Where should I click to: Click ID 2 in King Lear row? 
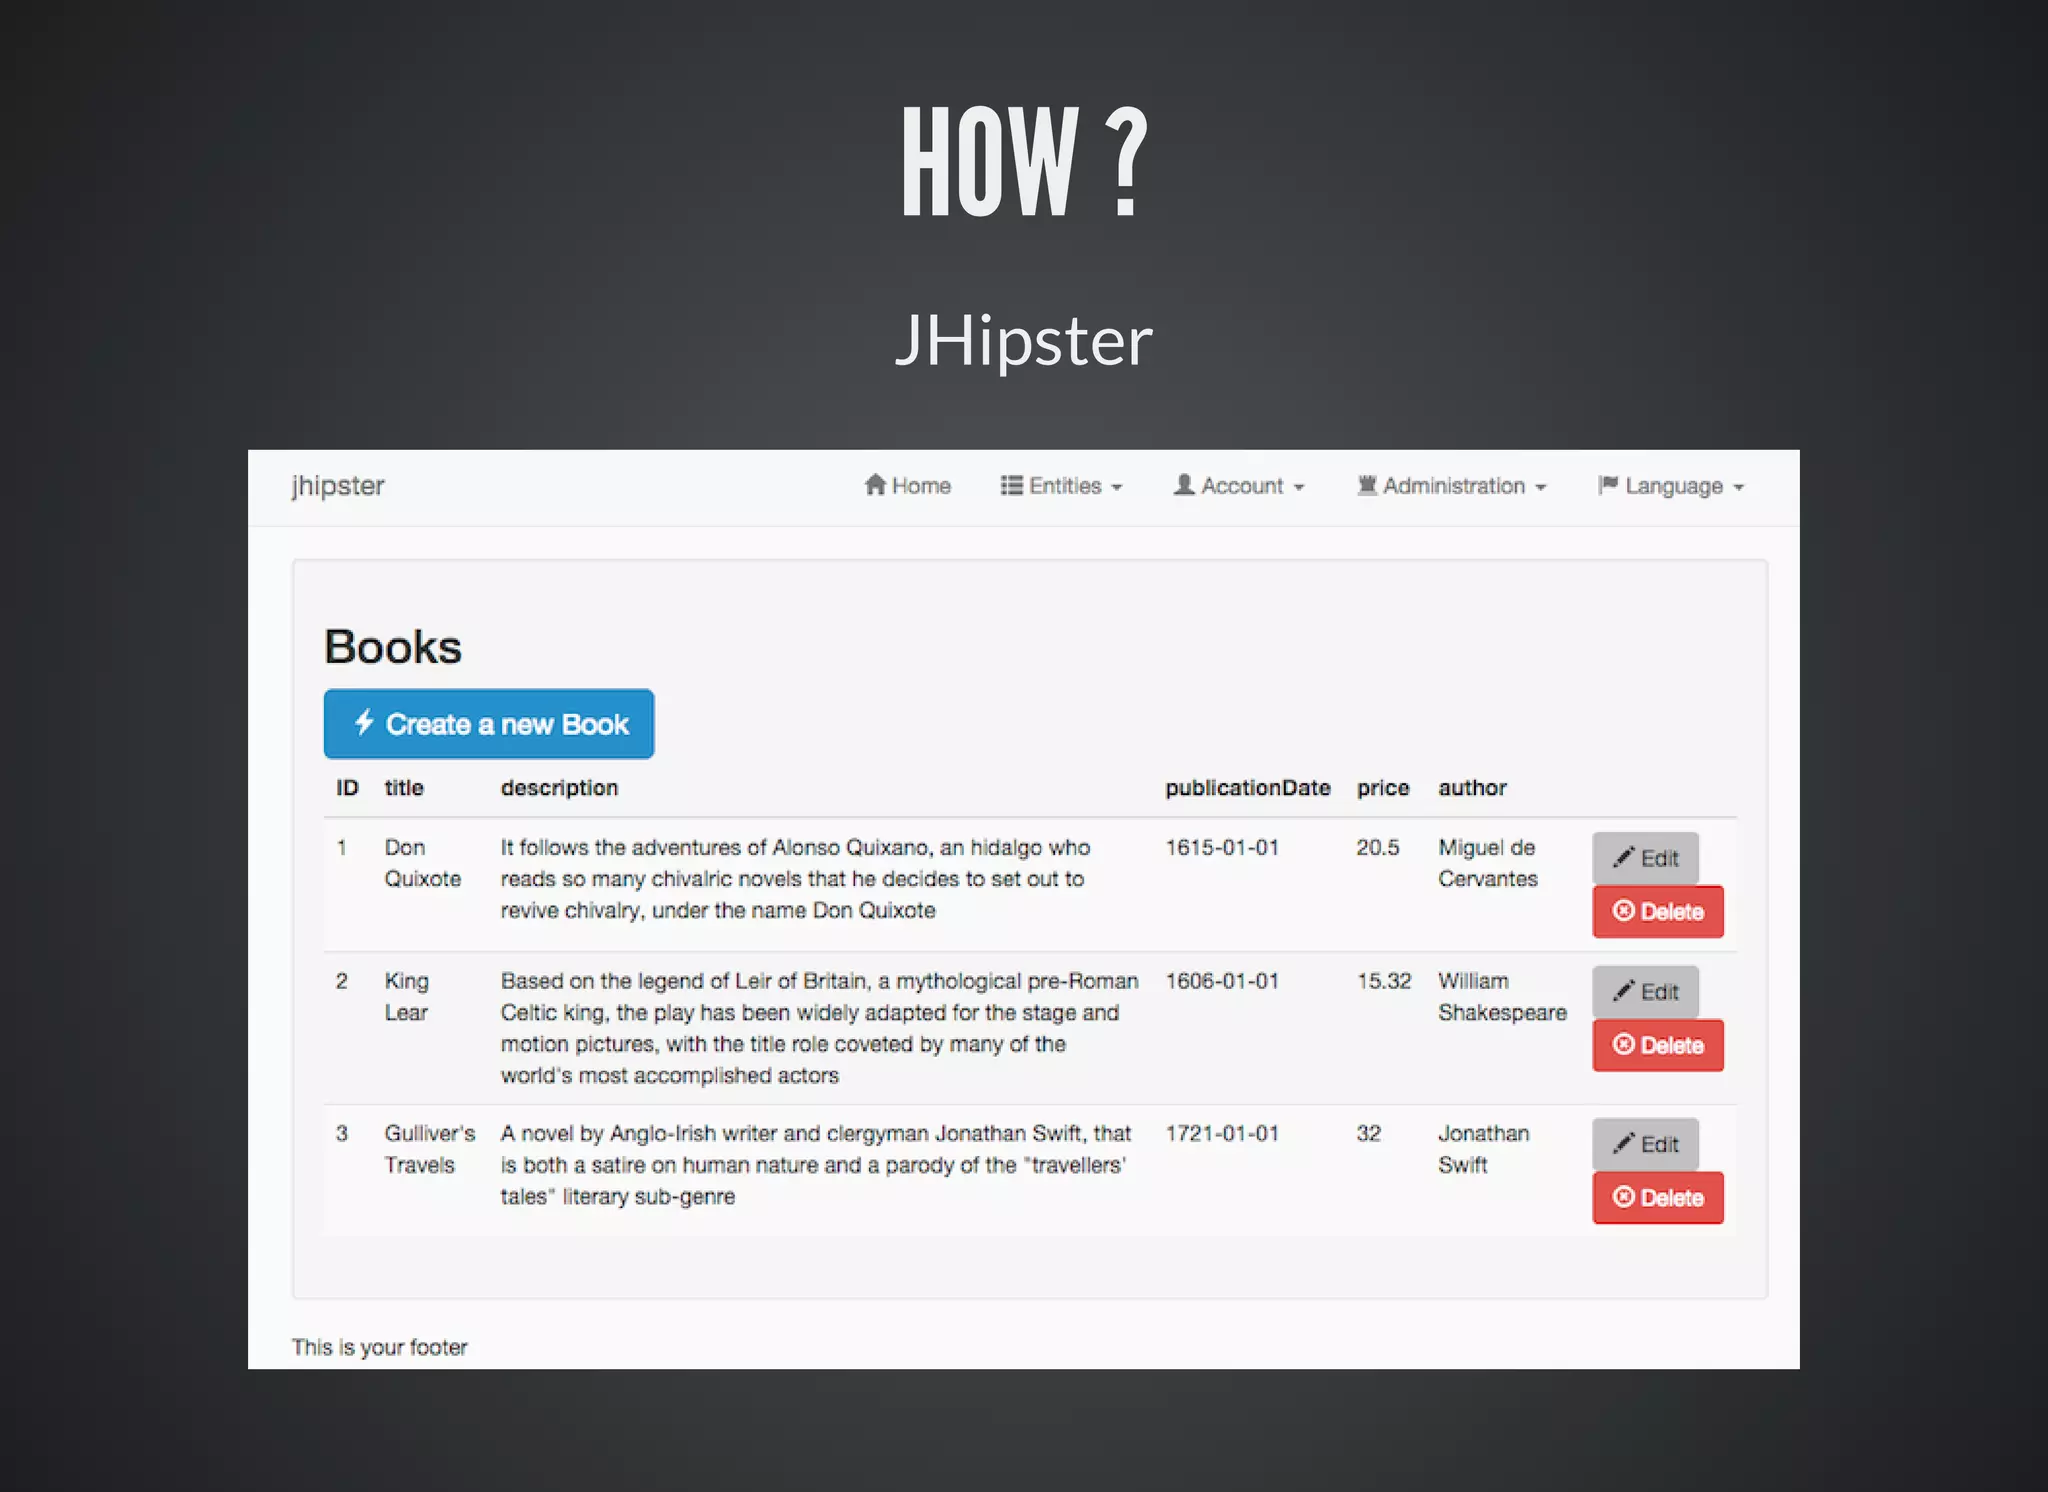tap(342, 981)
